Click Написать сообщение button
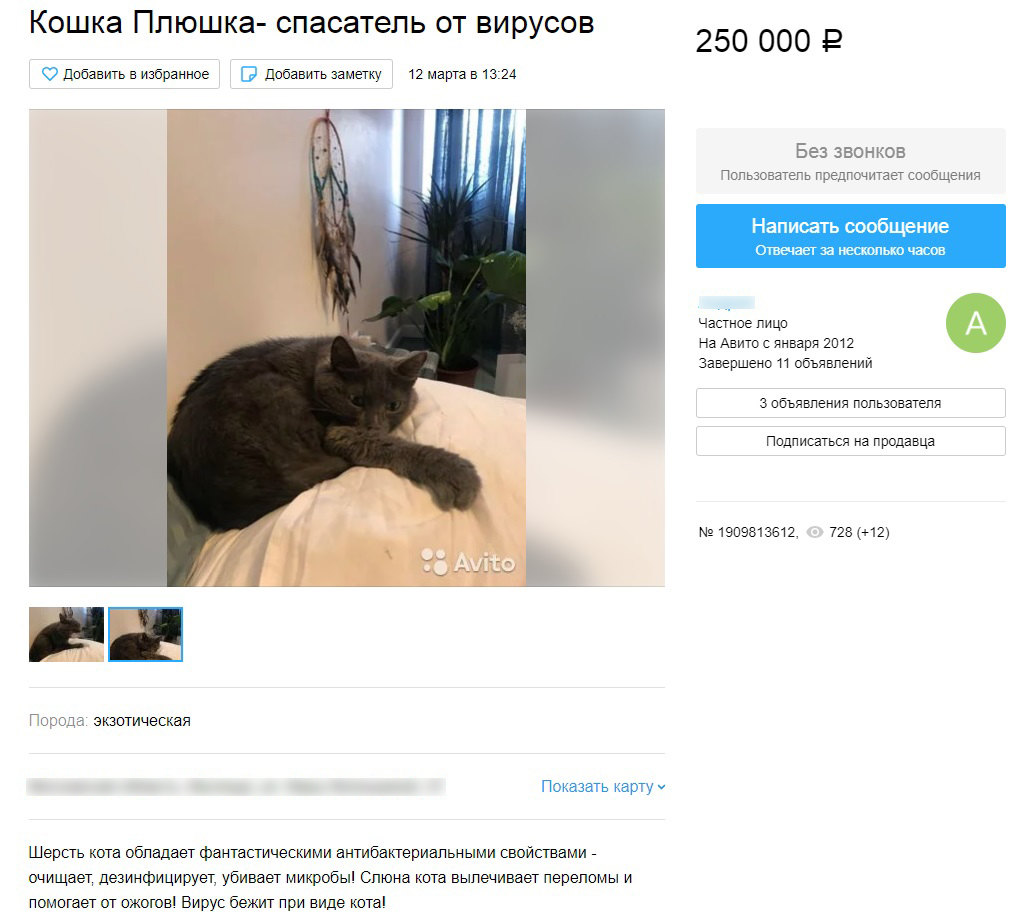 850,236
